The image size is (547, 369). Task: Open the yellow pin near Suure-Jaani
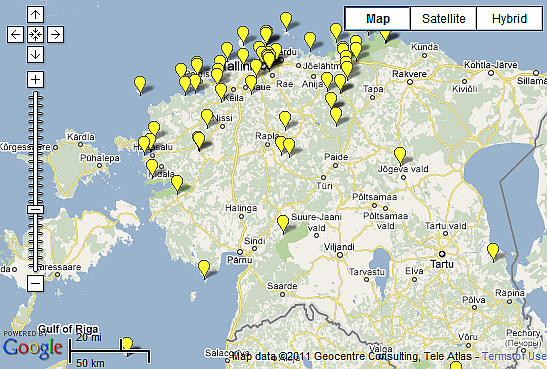(283, 225)
